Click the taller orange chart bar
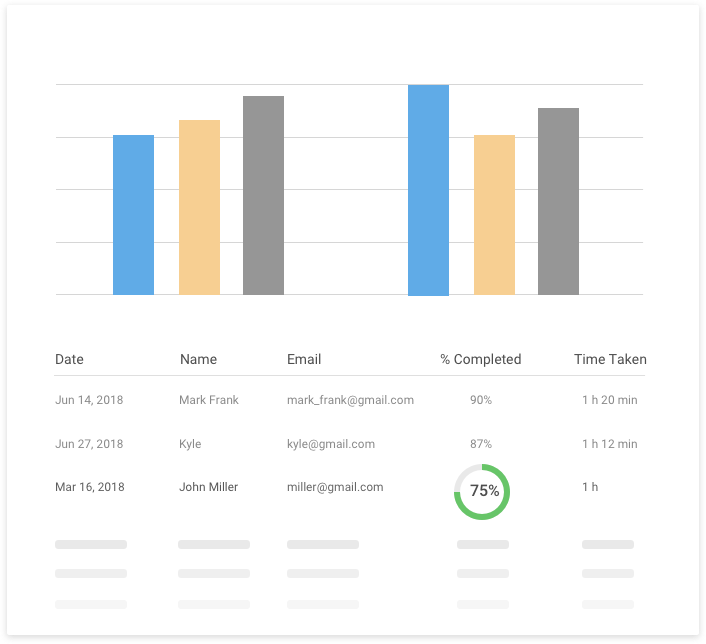The width and height of the screenshot is (706, 644). pos(199,207)
